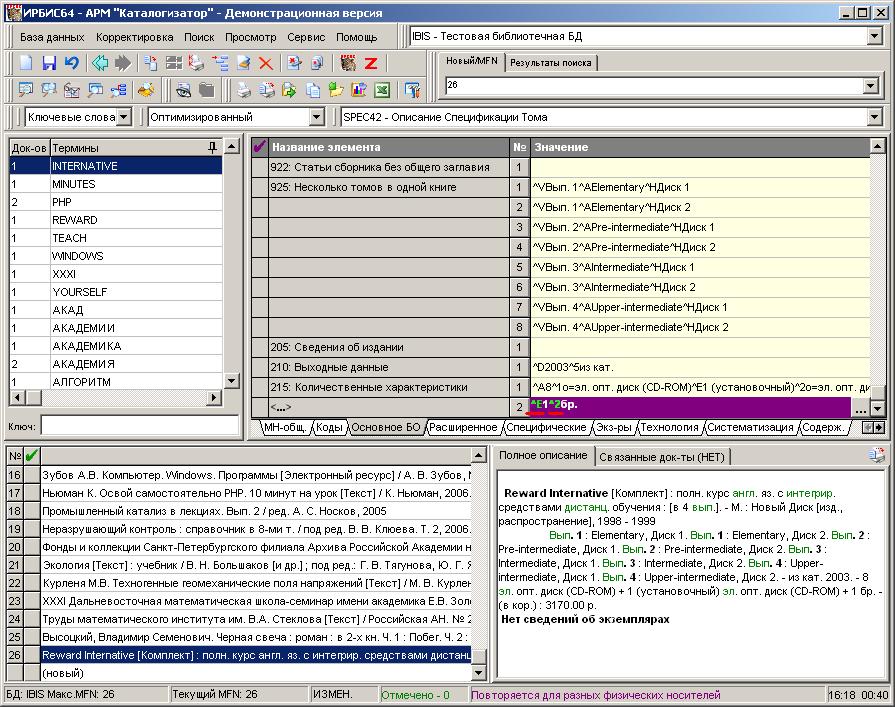Click the blue undo arrow icon

coord(71,63)
